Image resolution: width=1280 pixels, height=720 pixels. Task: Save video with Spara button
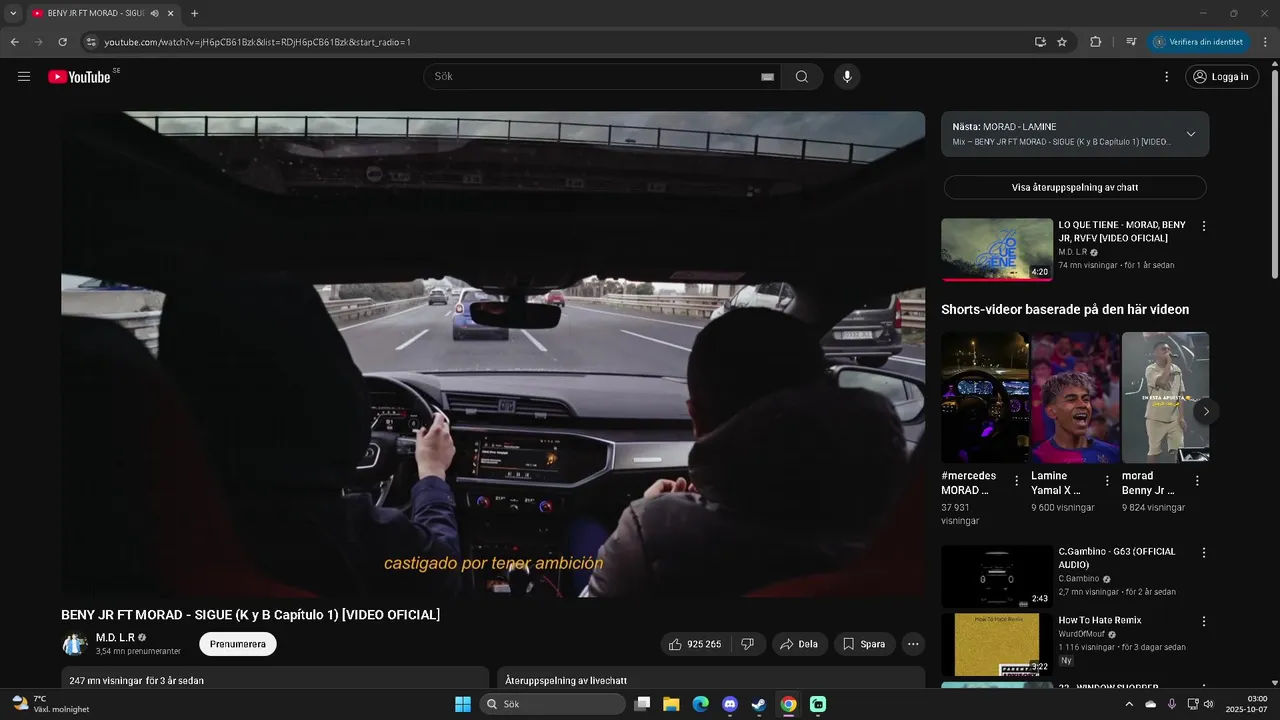pyautogui.click(x=864, y=644)
